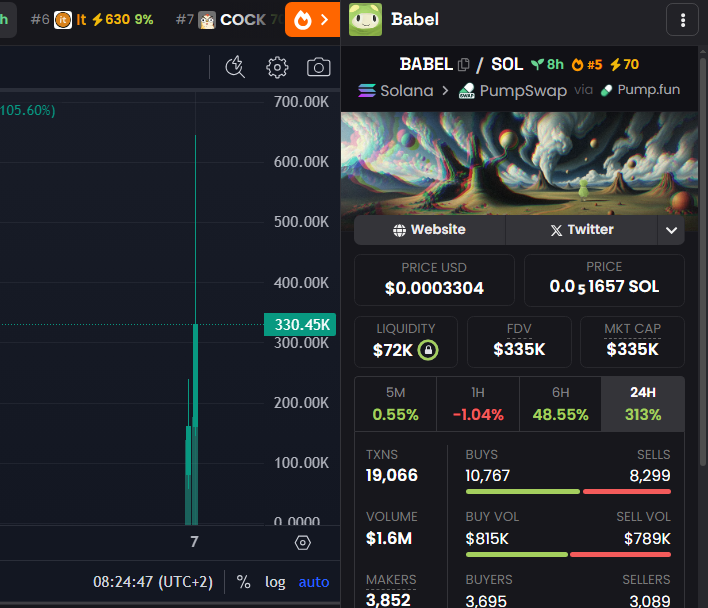The height and width of the screenshot is (608, 708).
Task: Click the Pump.fun link
Action: pyautogui.click(x=640, y=90)
